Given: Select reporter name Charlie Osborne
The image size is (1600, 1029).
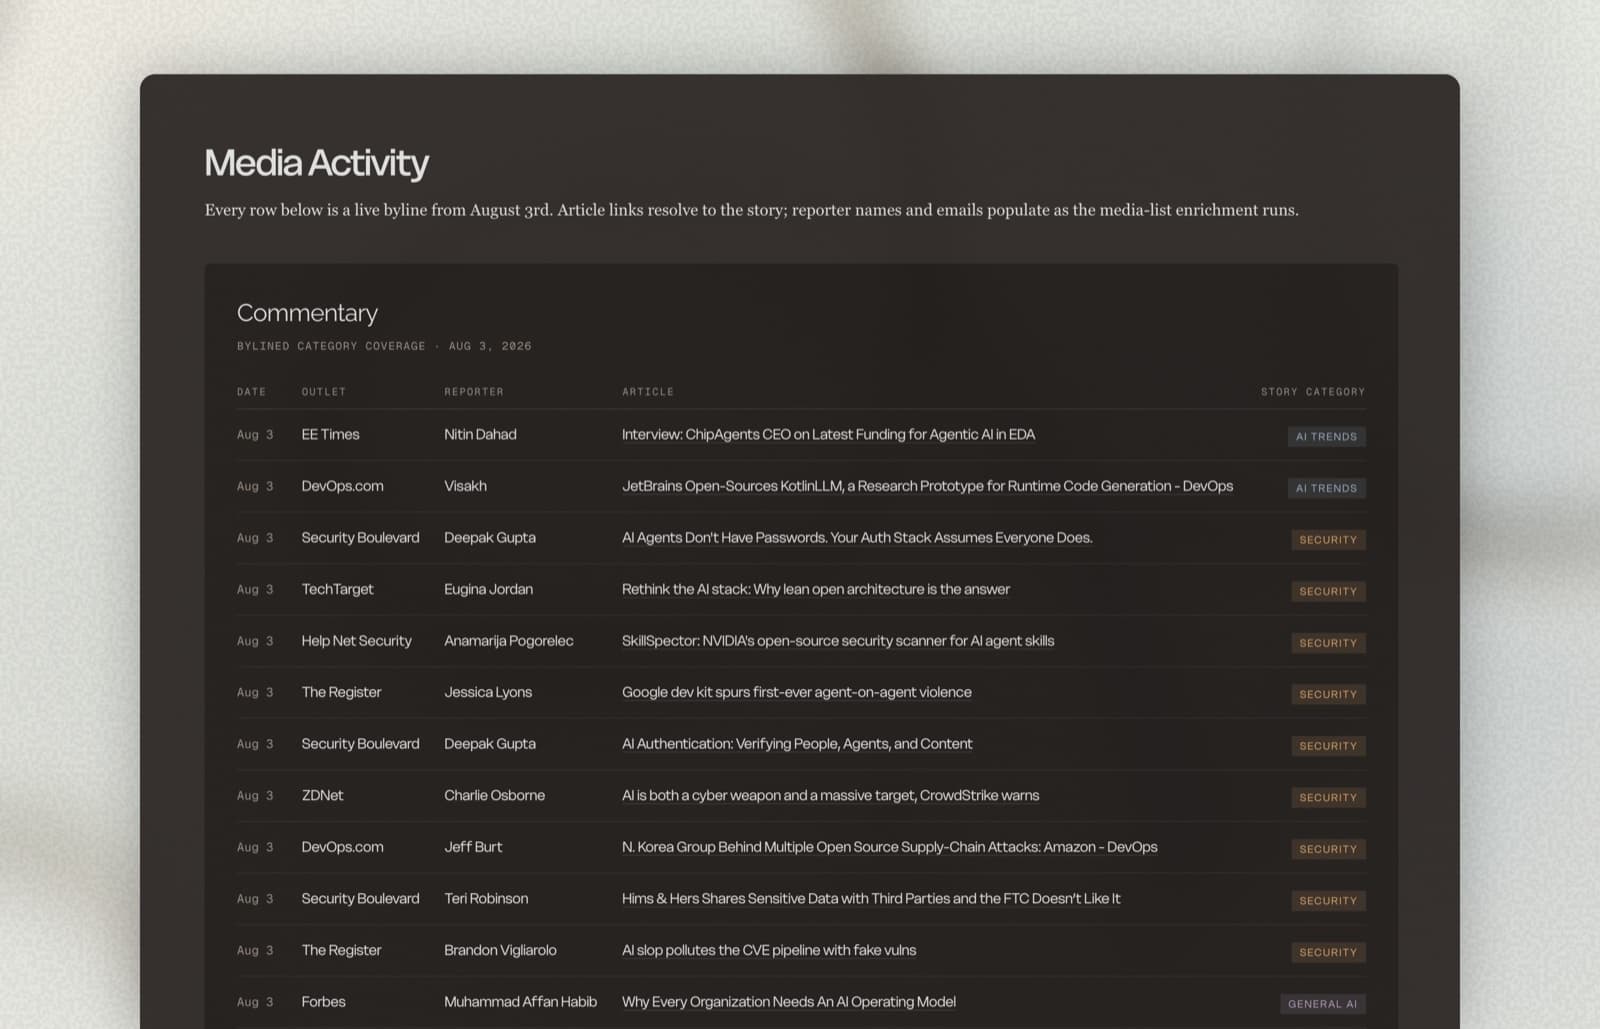Looking at the screenshot, I should pos(494,796).
